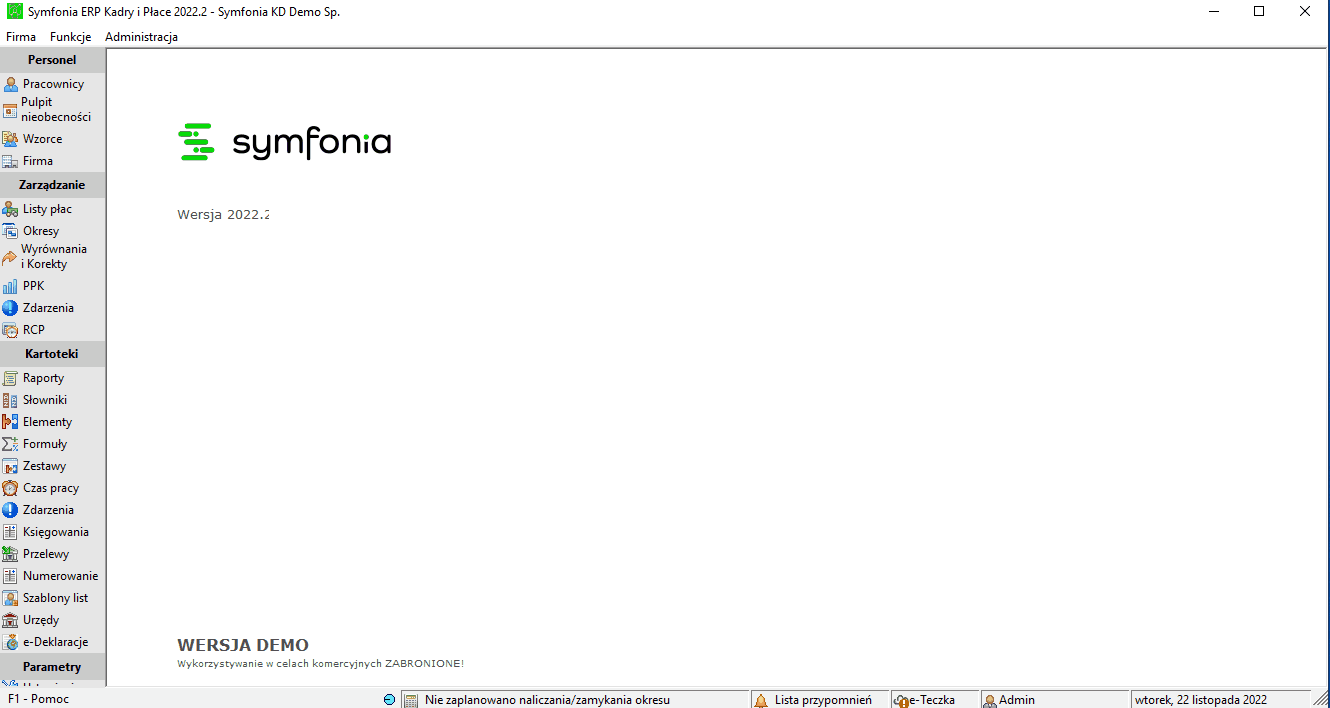
Task: Click the Wzorce sidebar icon
Action: click(x=11, y=139)
